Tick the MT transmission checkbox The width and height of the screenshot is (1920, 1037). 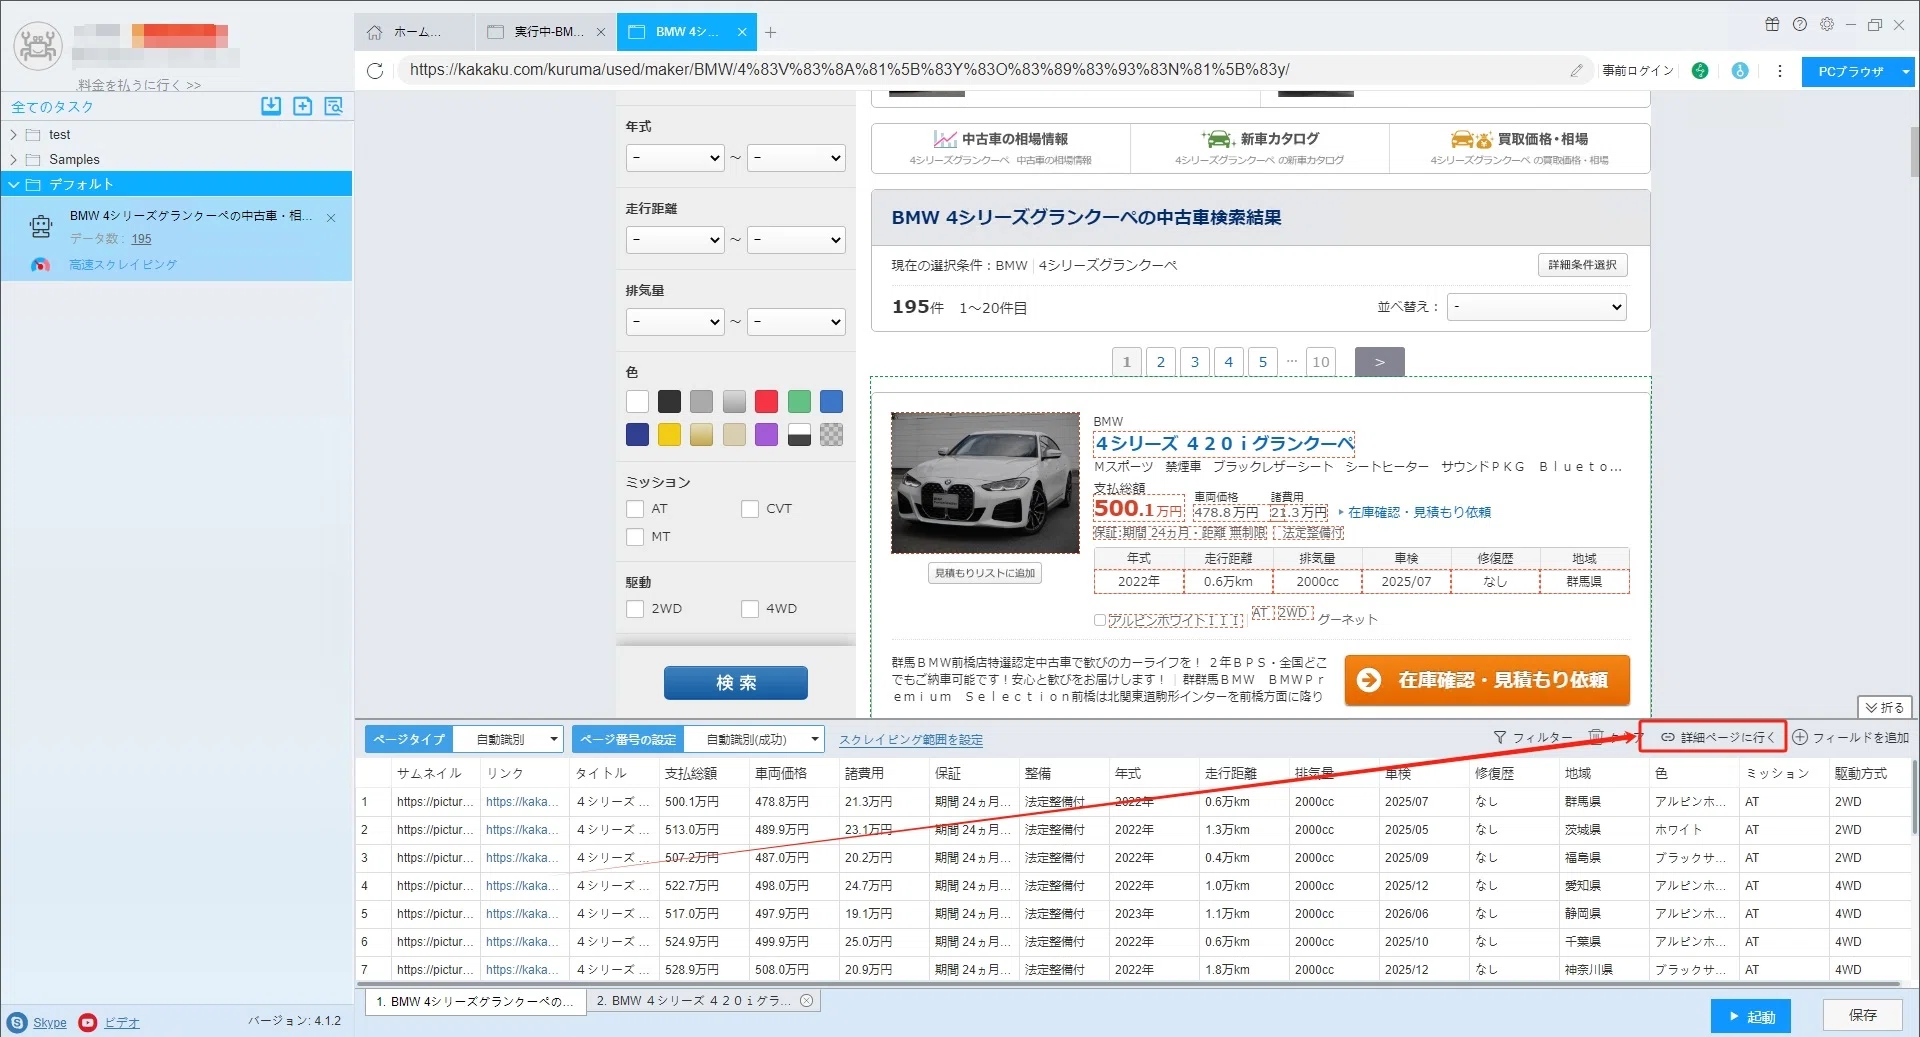click(635, 537)
